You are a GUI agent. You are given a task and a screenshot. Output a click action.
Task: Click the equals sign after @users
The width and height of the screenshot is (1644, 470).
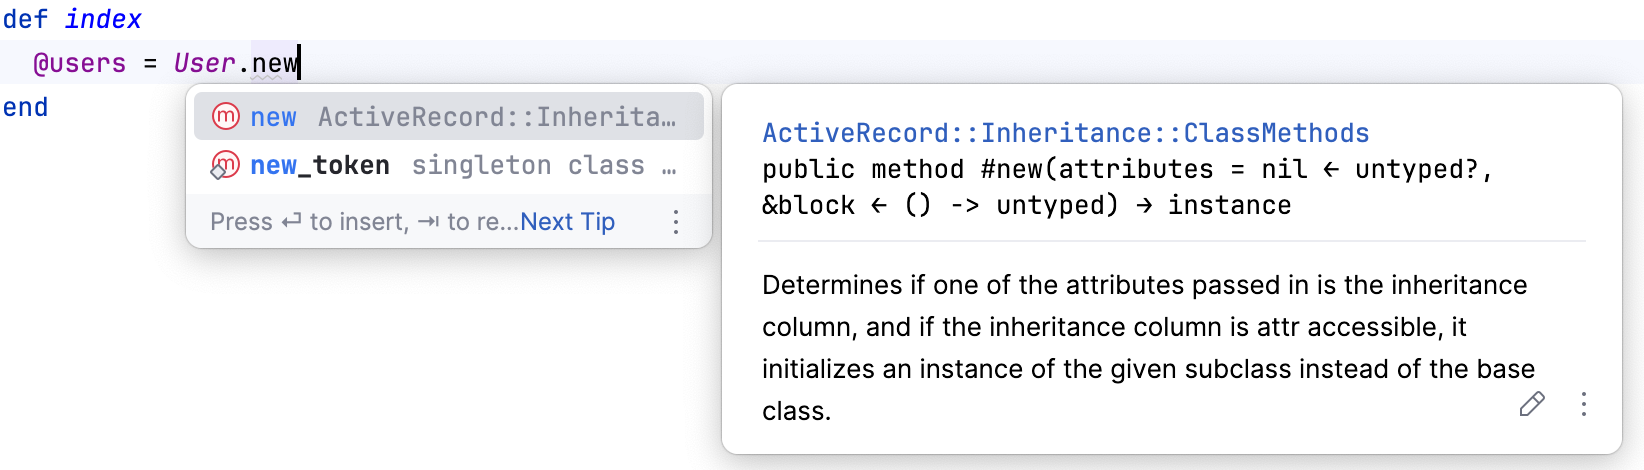(150, 63)
